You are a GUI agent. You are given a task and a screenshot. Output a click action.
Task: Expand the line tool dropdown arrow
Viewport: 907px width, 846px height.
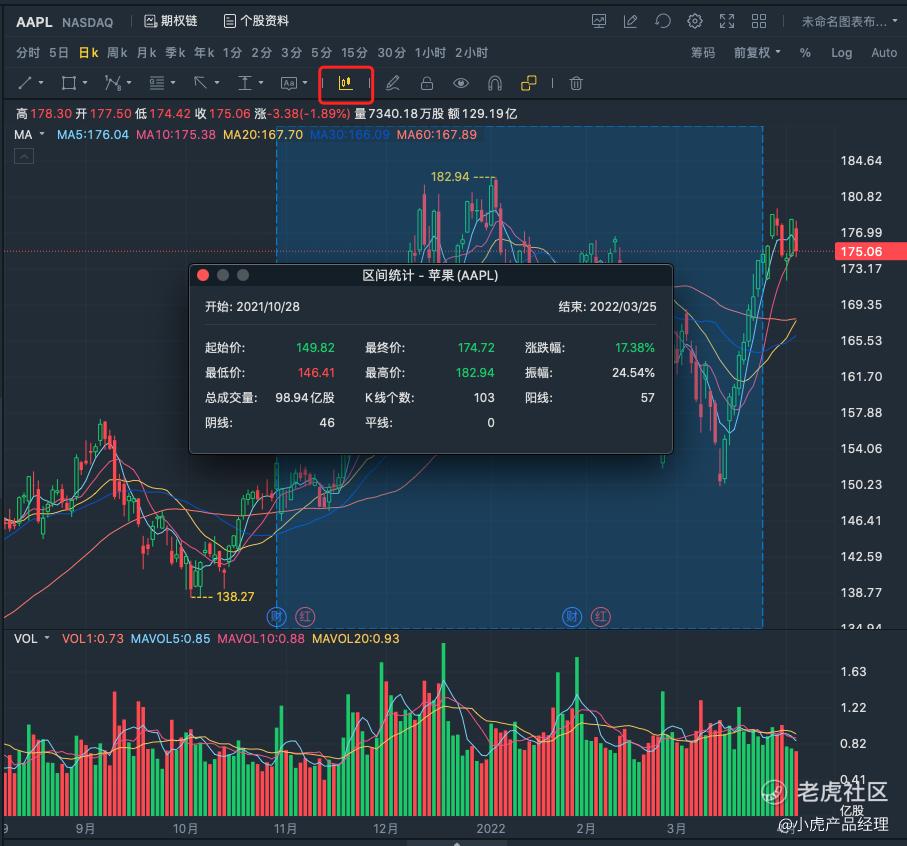point(41,83)
